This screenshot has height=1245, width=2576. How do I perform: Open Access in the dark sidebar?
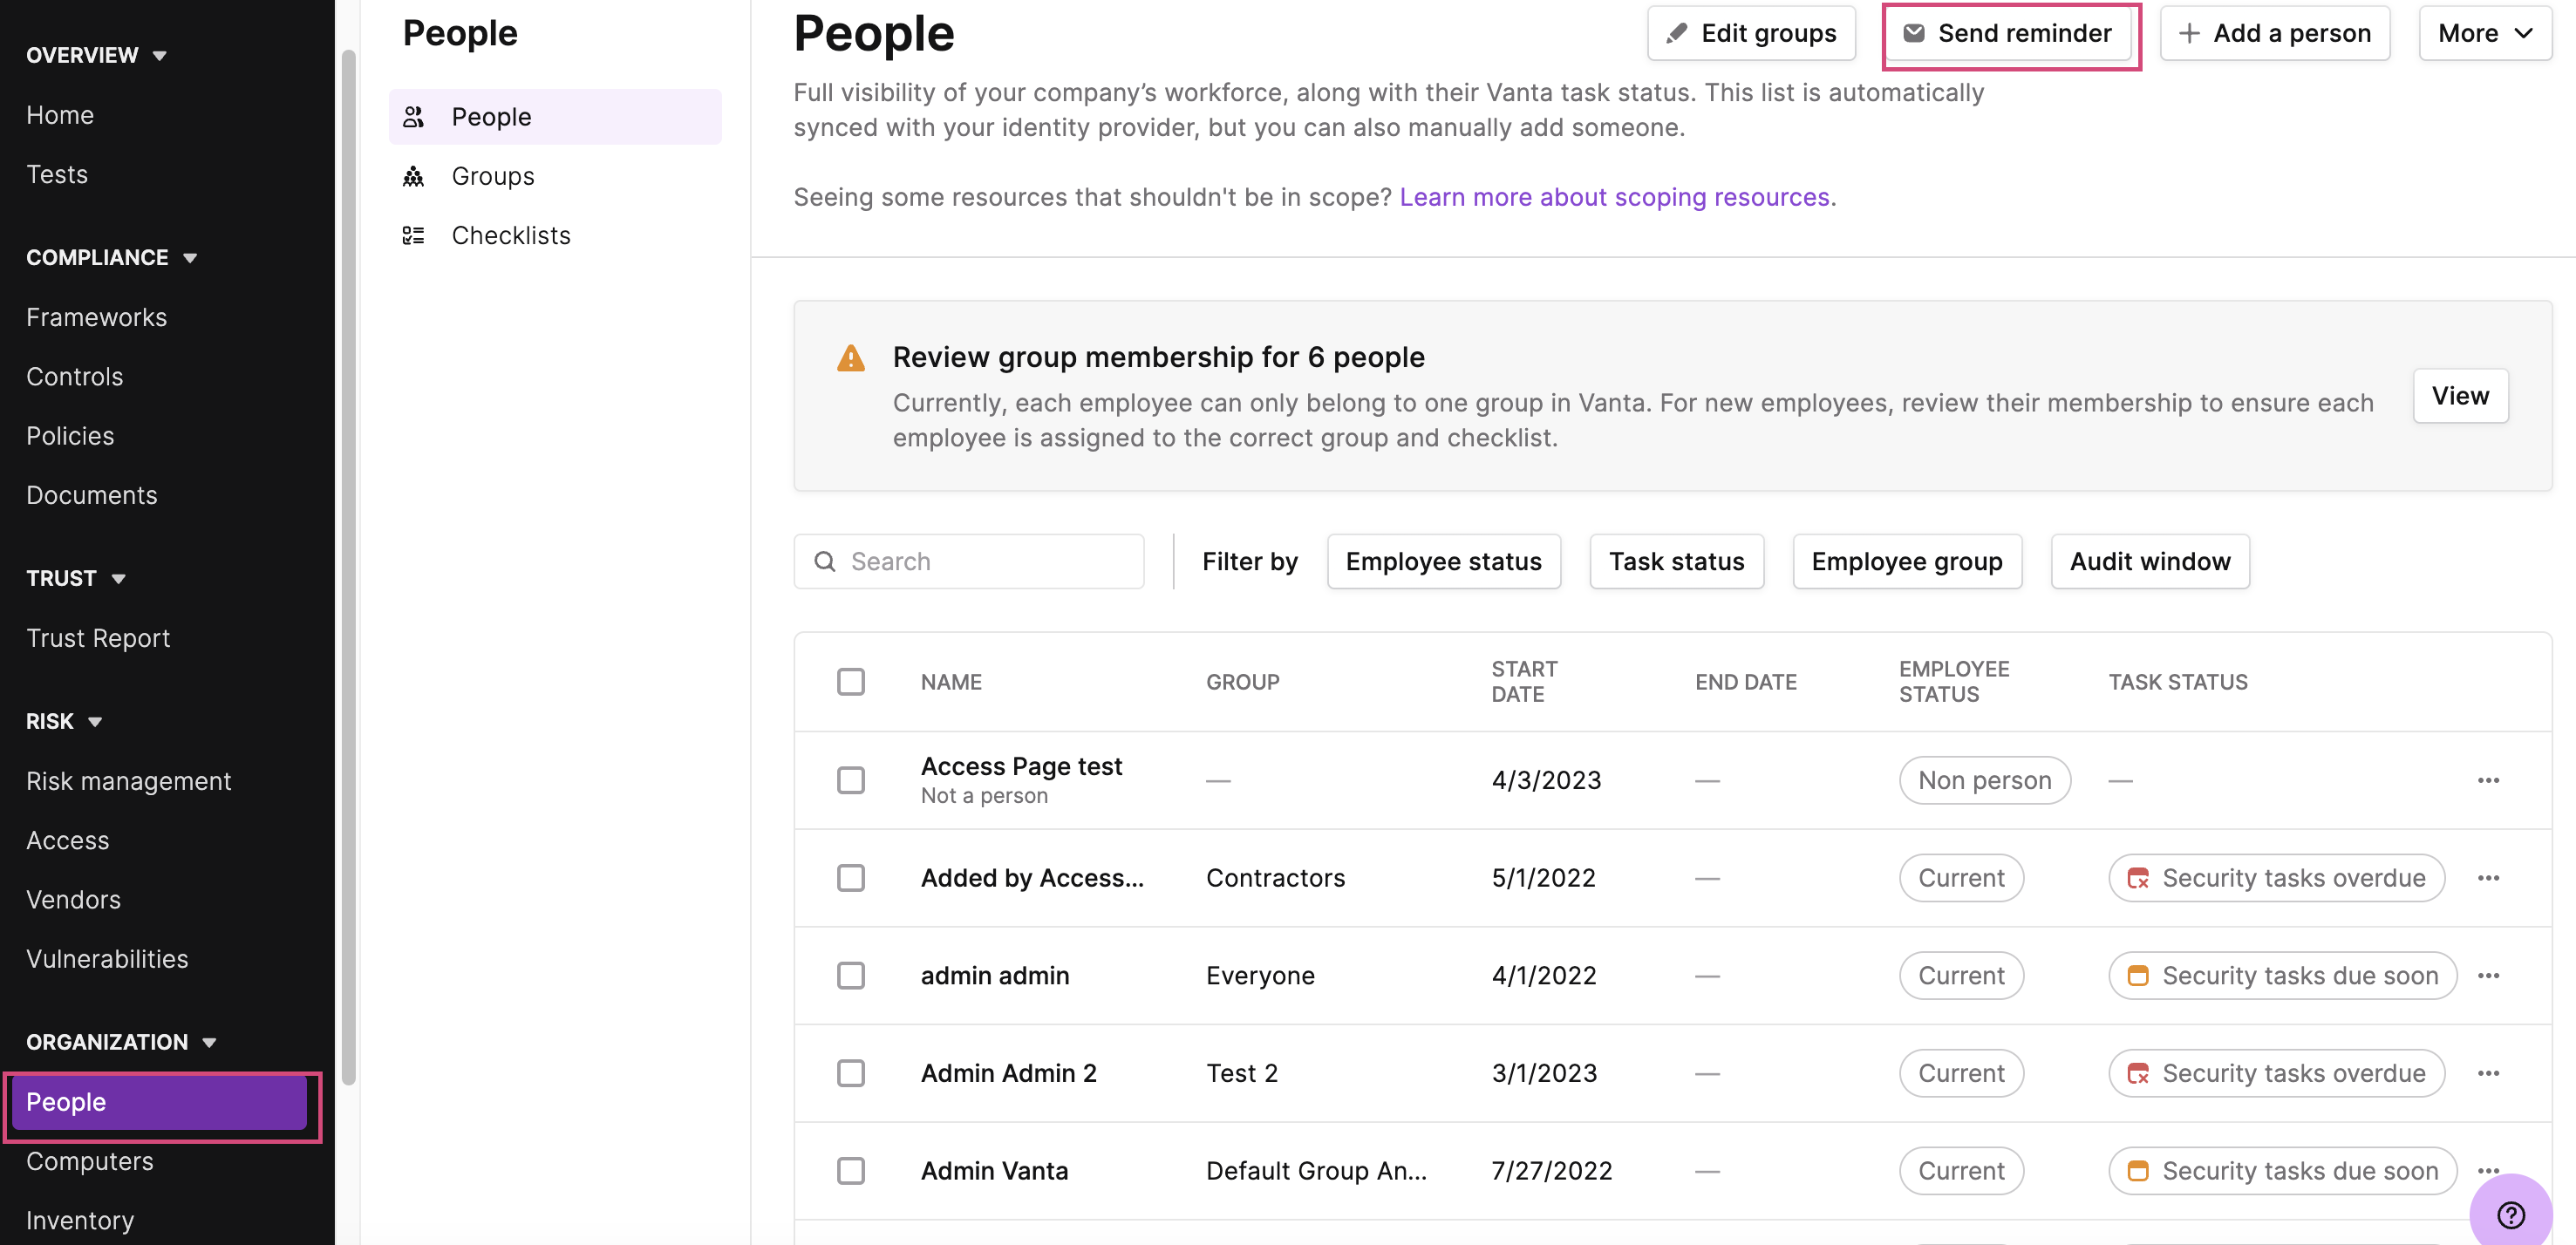(68, 841)
